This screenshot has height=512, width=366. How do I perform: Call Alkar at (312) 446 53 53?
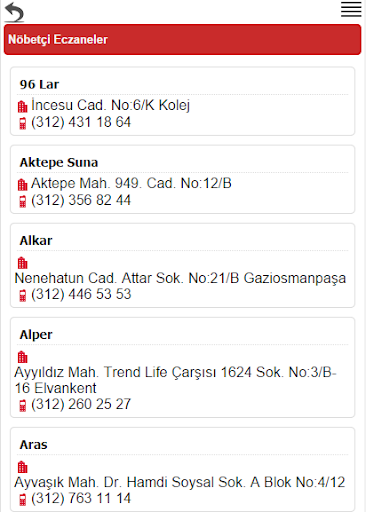click(81, 294)
